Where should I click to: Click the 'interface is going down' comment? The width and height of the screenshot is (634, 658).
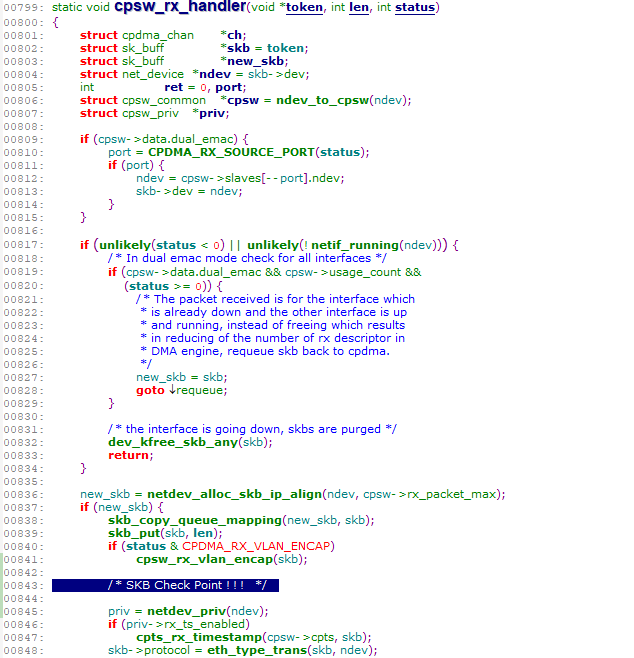[x=252, y=429]
